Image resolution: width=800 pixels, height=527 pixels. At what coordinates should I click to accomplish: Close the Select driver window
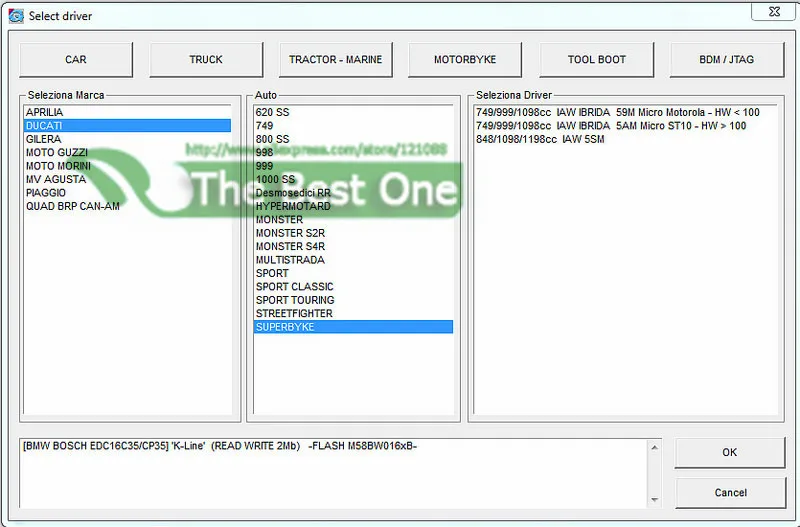tap(773, 11)
